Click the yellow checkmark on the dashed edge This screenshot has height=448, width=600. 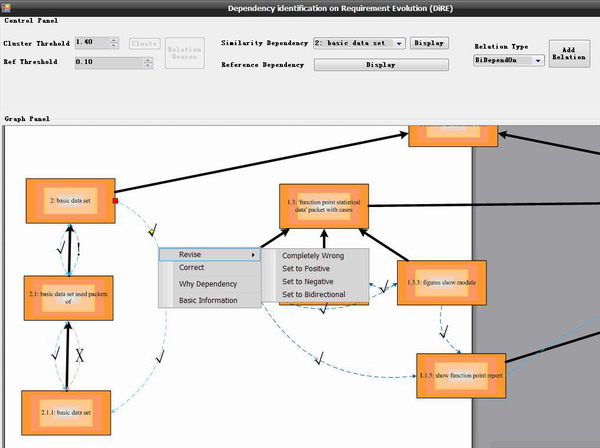[x=152, y=232]
